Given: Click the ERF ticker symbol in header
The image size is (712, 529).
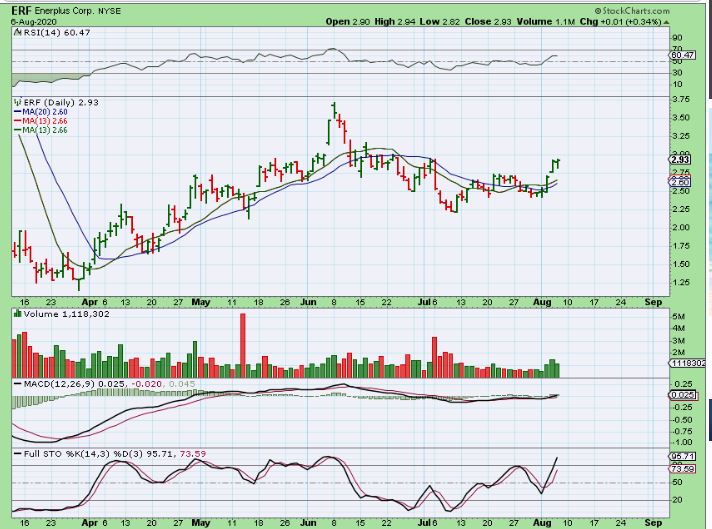Looking at the screenshot, I should (x=21, y=10).
